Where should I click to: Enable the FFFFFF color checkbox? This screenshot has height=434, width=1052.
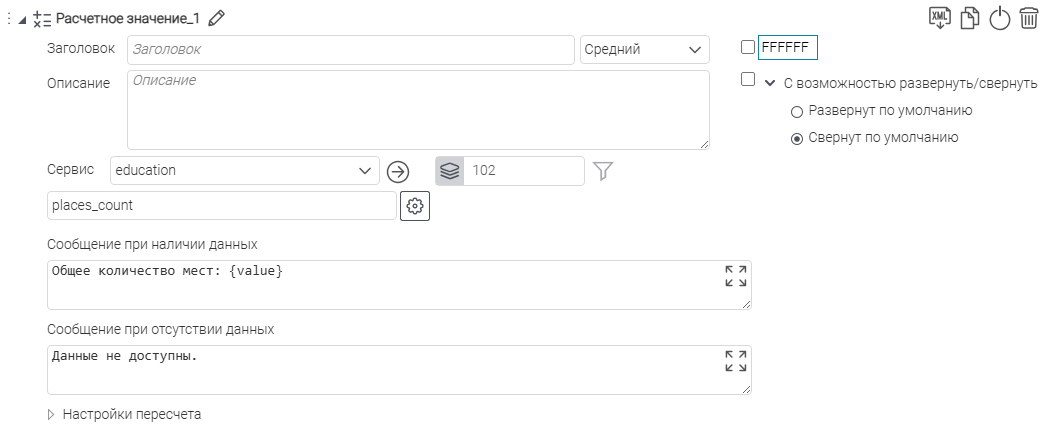[x=748, y=47]
